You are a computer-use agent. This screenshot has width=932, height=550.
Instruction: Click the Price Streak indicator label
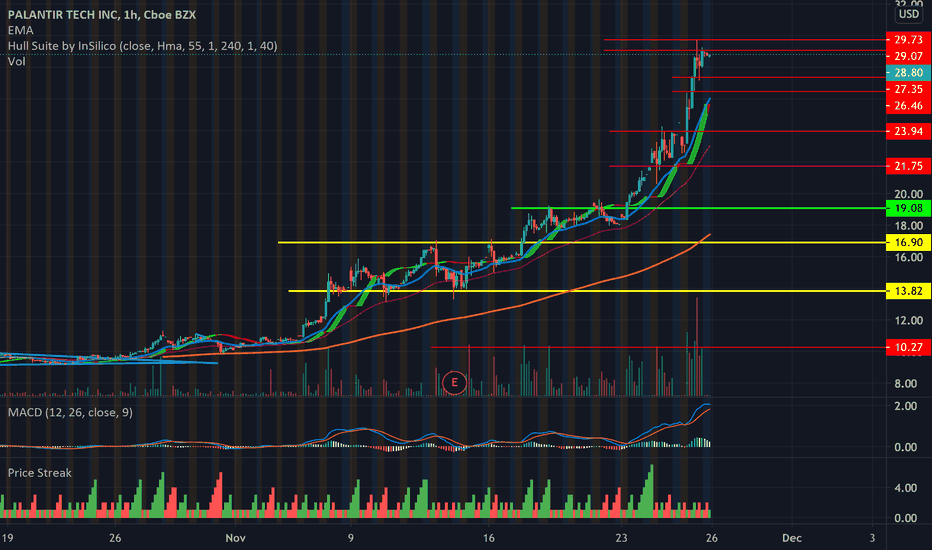tap(40, 473)
